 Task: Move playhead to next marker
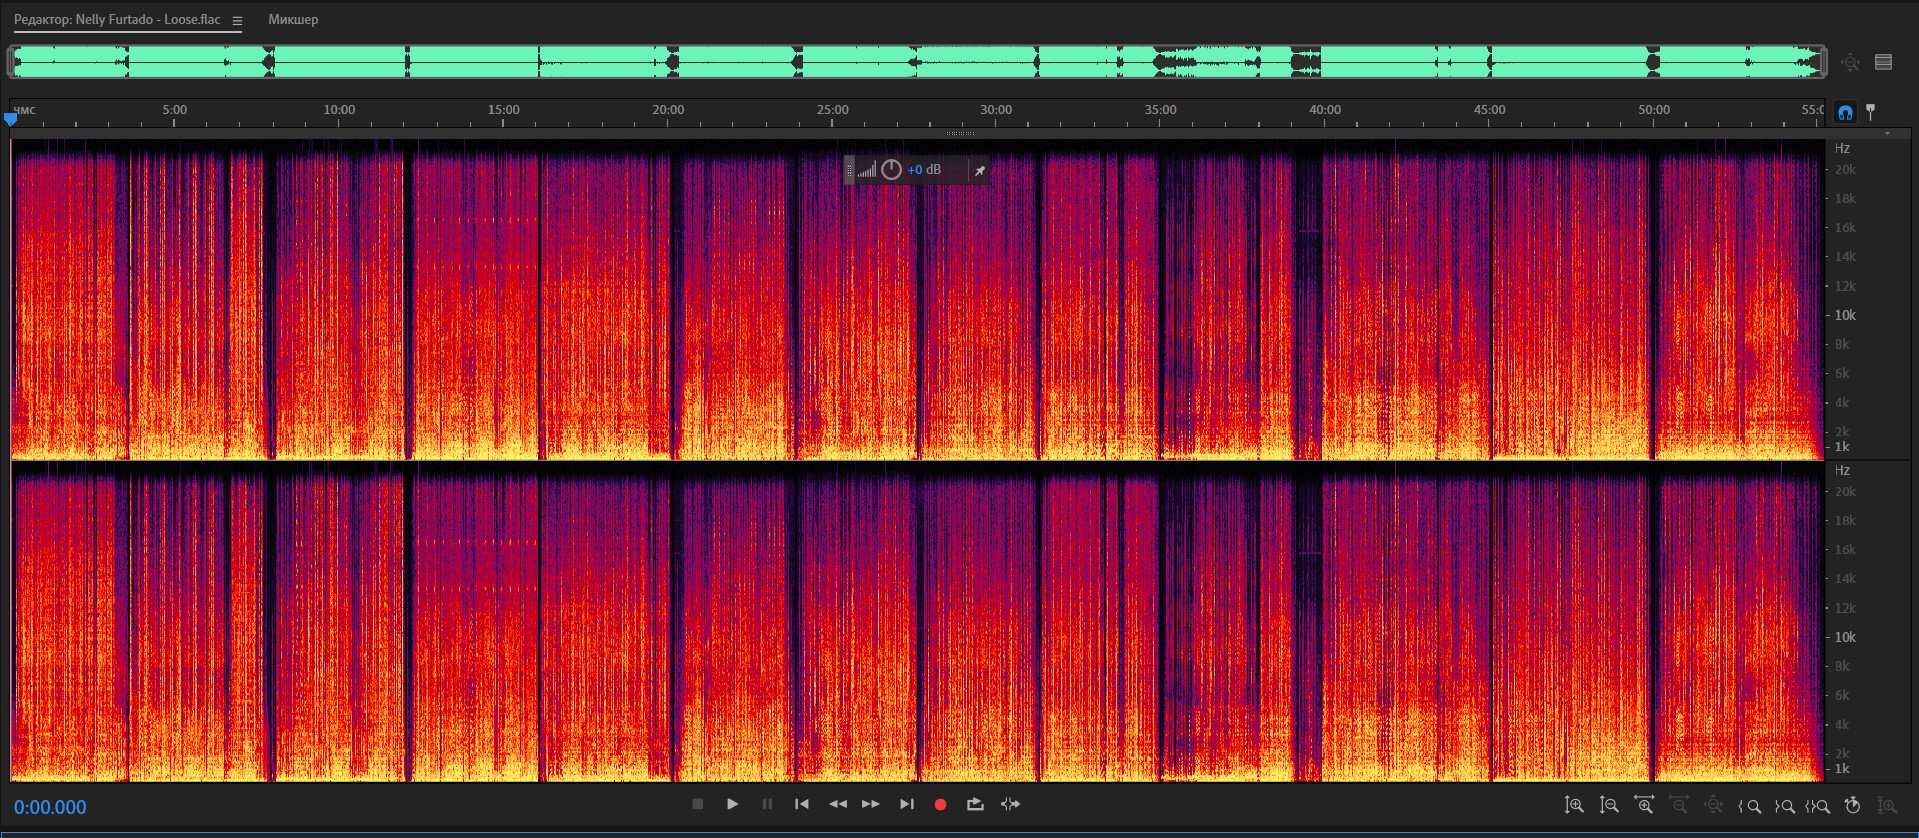tap(907, 804)
